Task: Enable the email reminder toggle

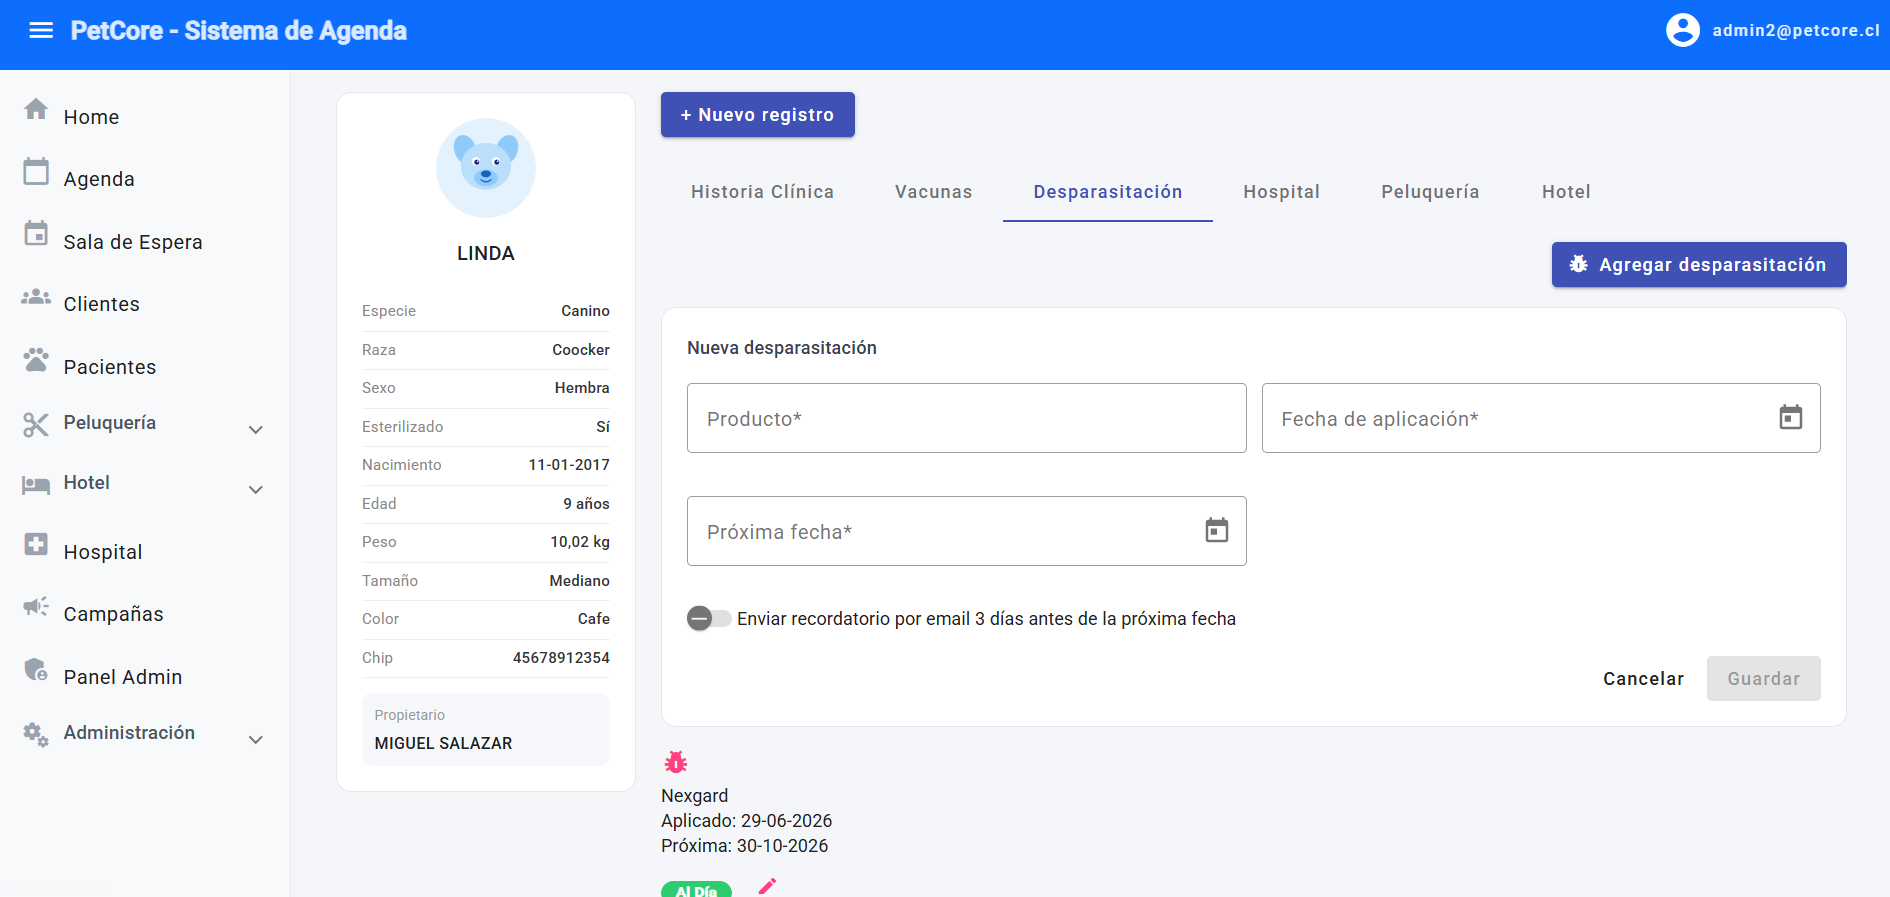Action: point(709,619)
